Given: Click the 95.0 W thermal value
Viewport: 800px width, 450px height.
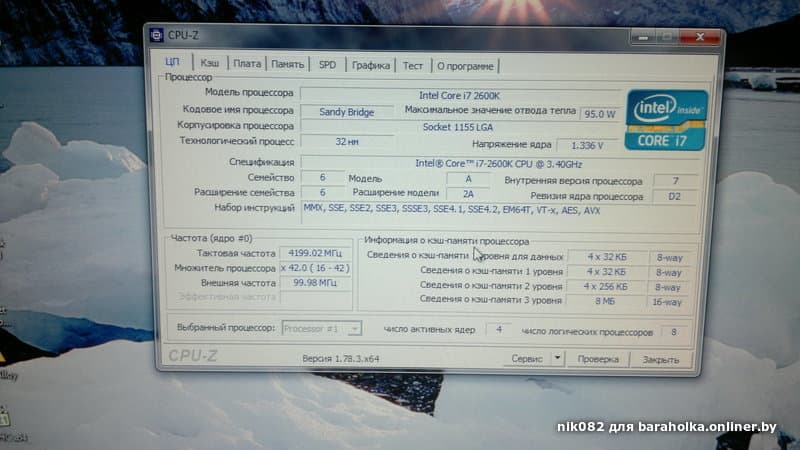Looking at the screenshot, I should coord(600,114).
